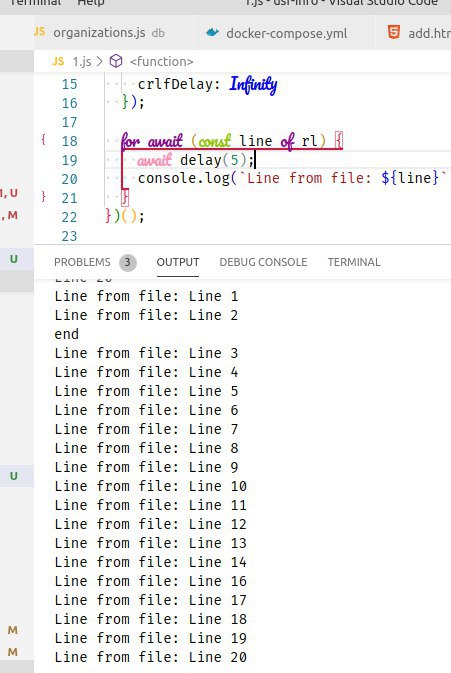Click line number 15 in the gutter
Screen dimensions: 451x673
[x=70, y=84]
